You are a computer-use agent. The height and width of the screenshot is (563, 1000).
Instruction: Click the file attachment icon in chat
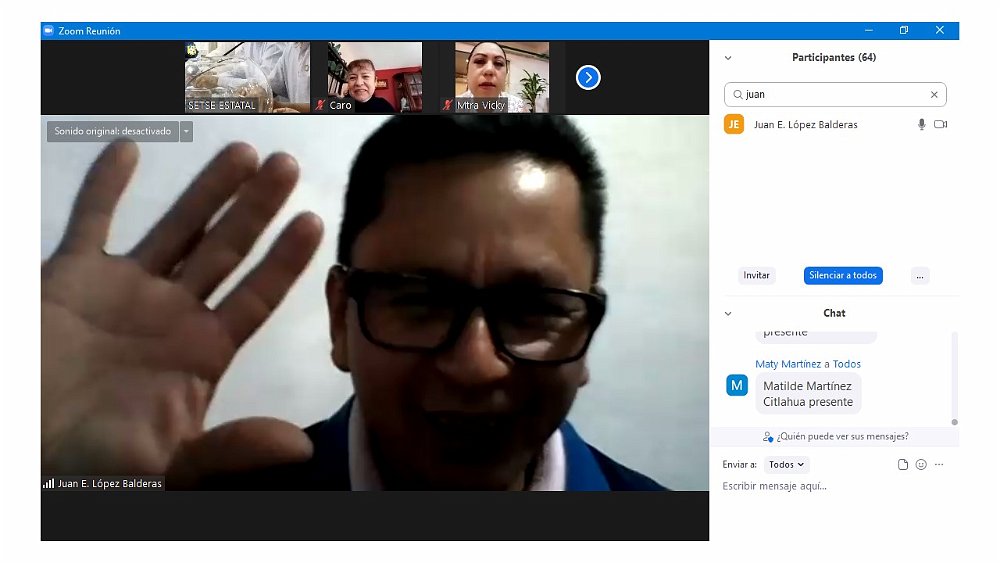pos(903,465)
